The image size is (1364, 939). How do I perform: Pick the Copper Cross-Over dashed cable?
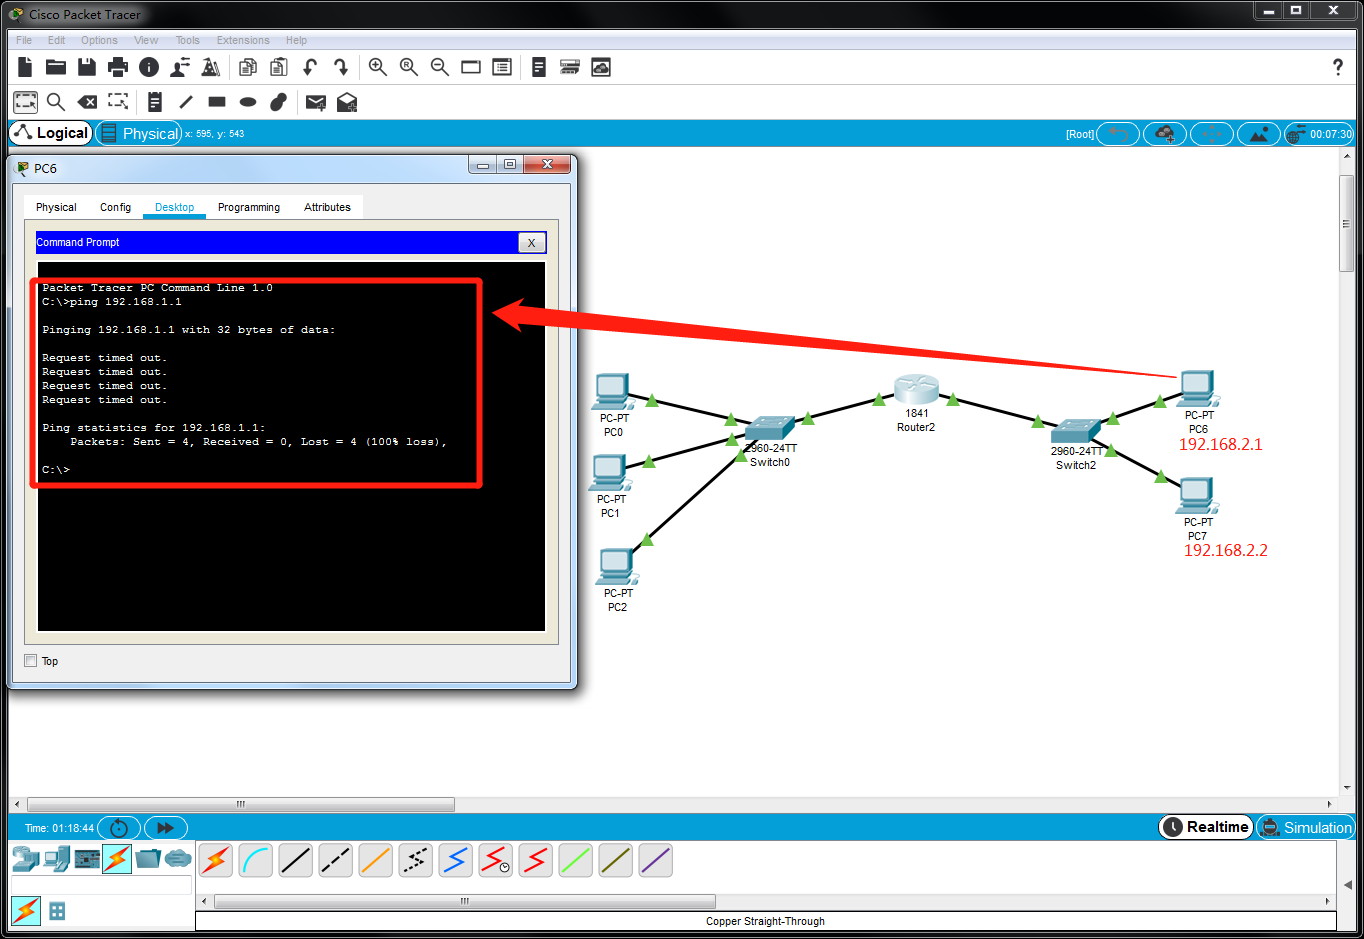(336, 860)
